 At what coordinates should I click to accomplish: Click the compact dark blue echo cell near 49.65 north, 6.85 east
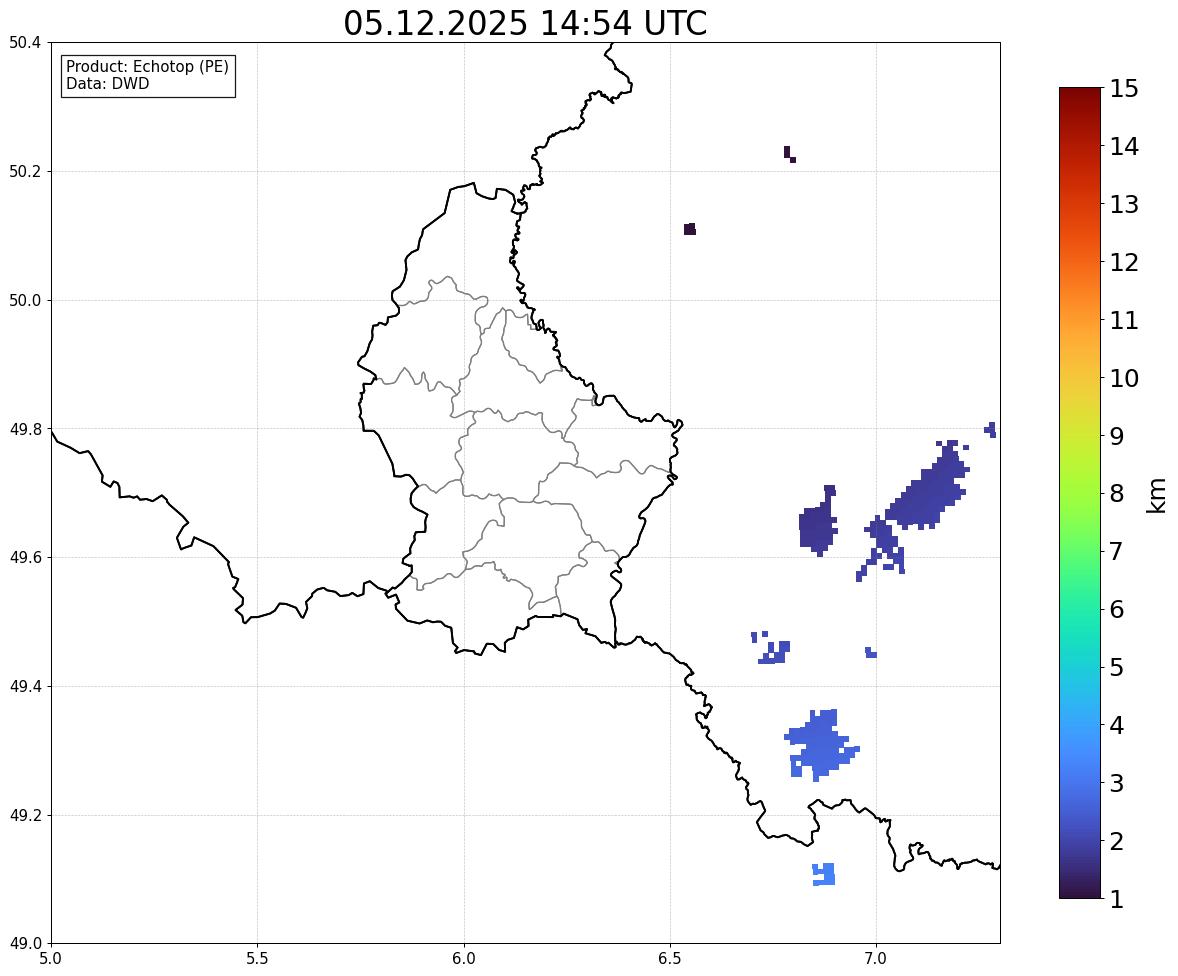click(817, 523)
